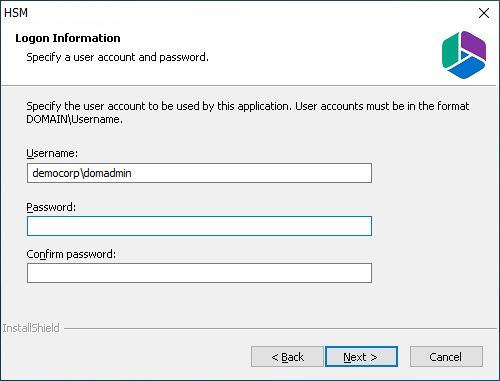The image size is (500, 381).
Task: Close the HSM installer window
Action: click(x=484, y=13)
